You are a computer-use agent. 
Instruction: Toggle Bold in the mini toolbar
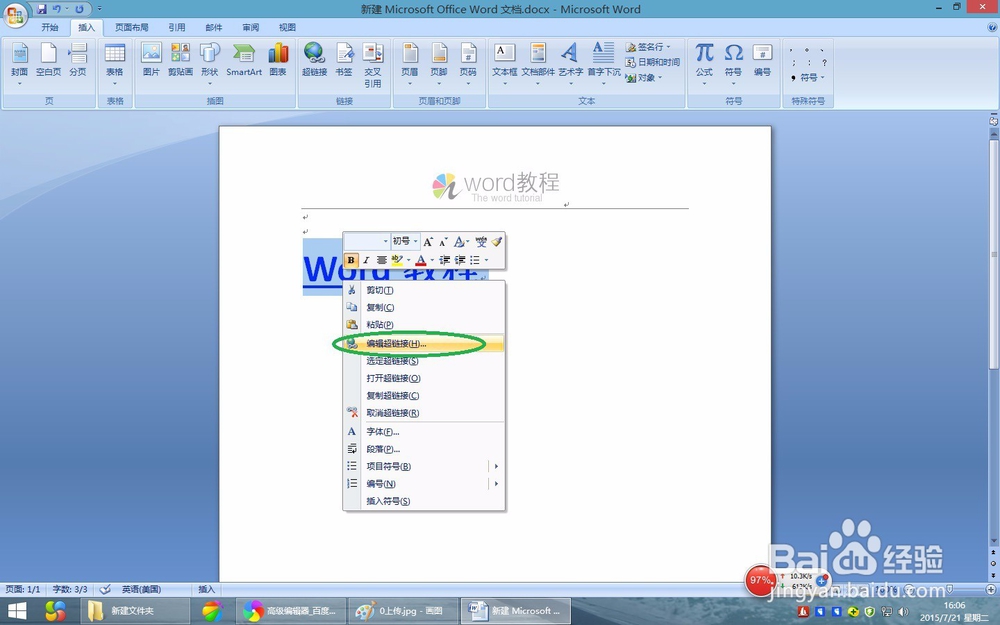point(351,260)
